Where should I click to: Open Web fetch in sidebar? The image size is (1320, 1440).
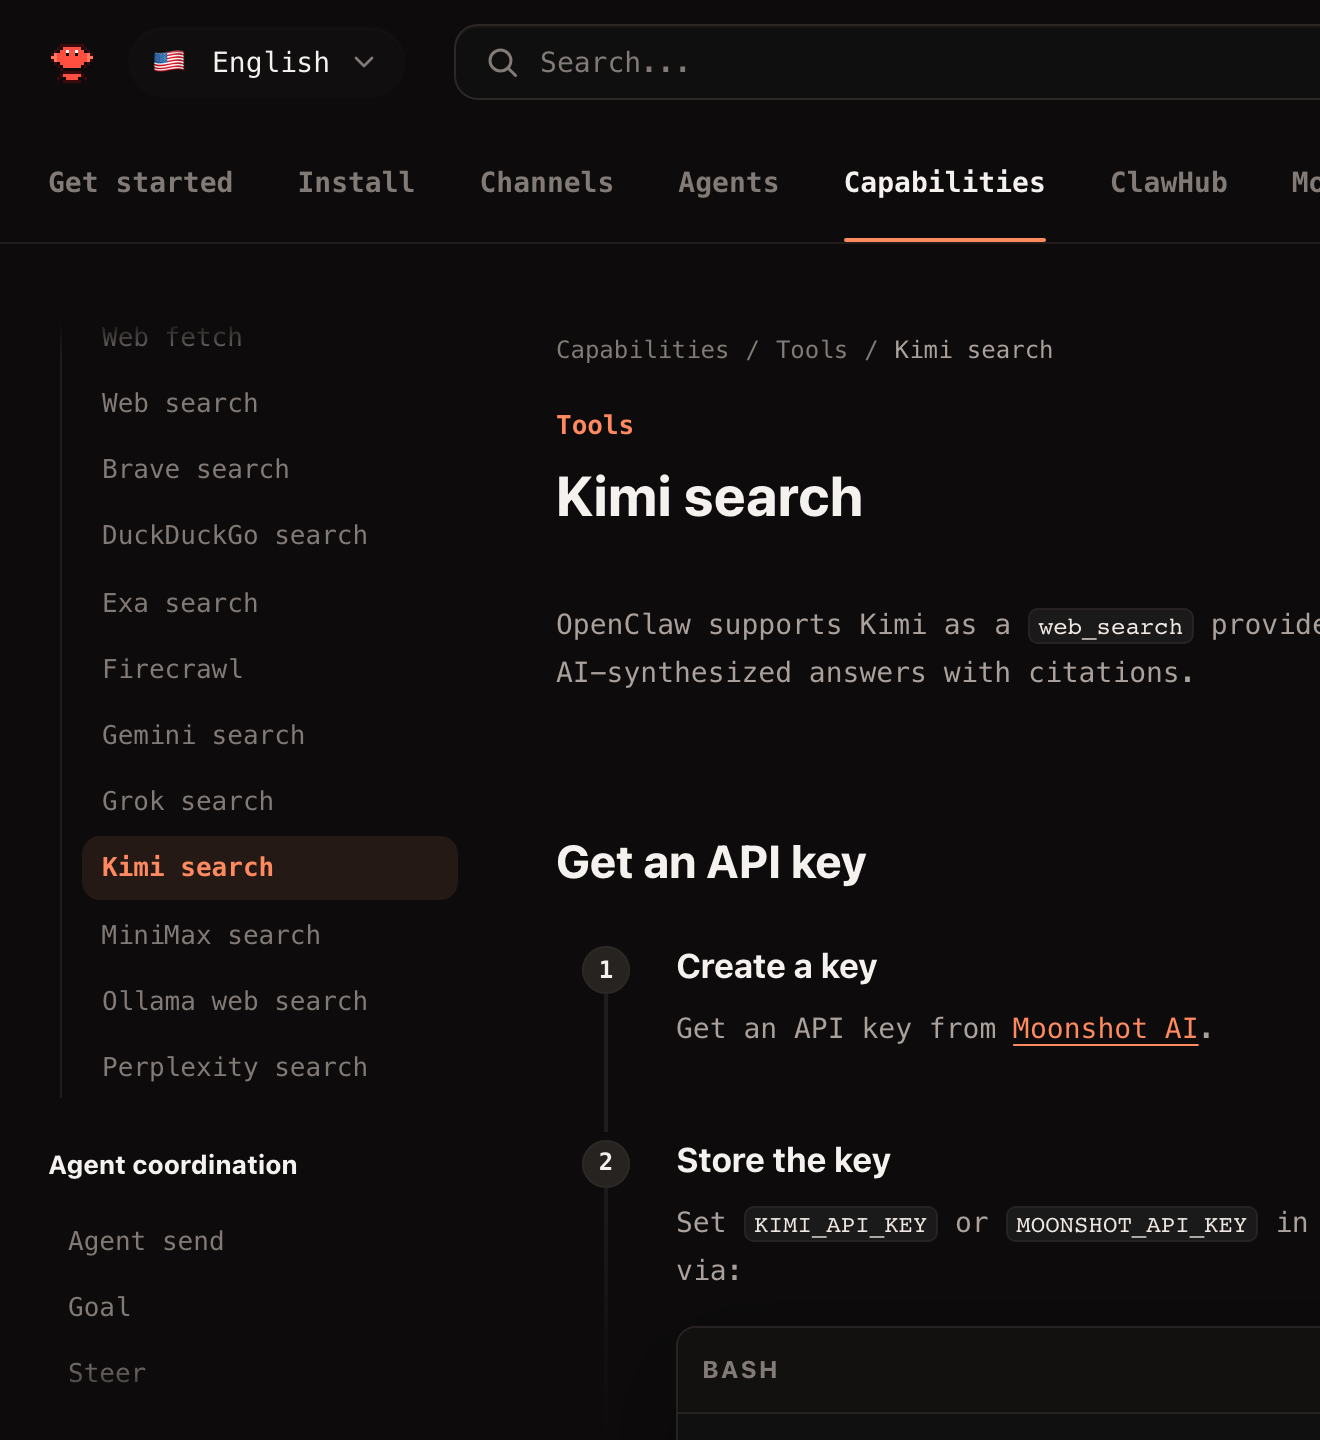pyautogui.click(x=172, y=337)
